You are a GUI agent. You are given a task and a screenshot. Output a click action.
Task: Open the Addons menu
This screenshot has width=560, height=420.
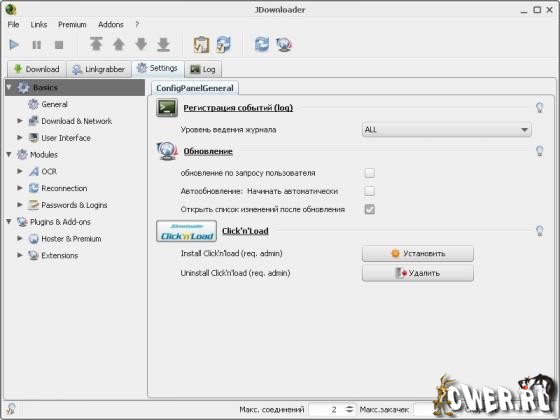coord(111,25)
